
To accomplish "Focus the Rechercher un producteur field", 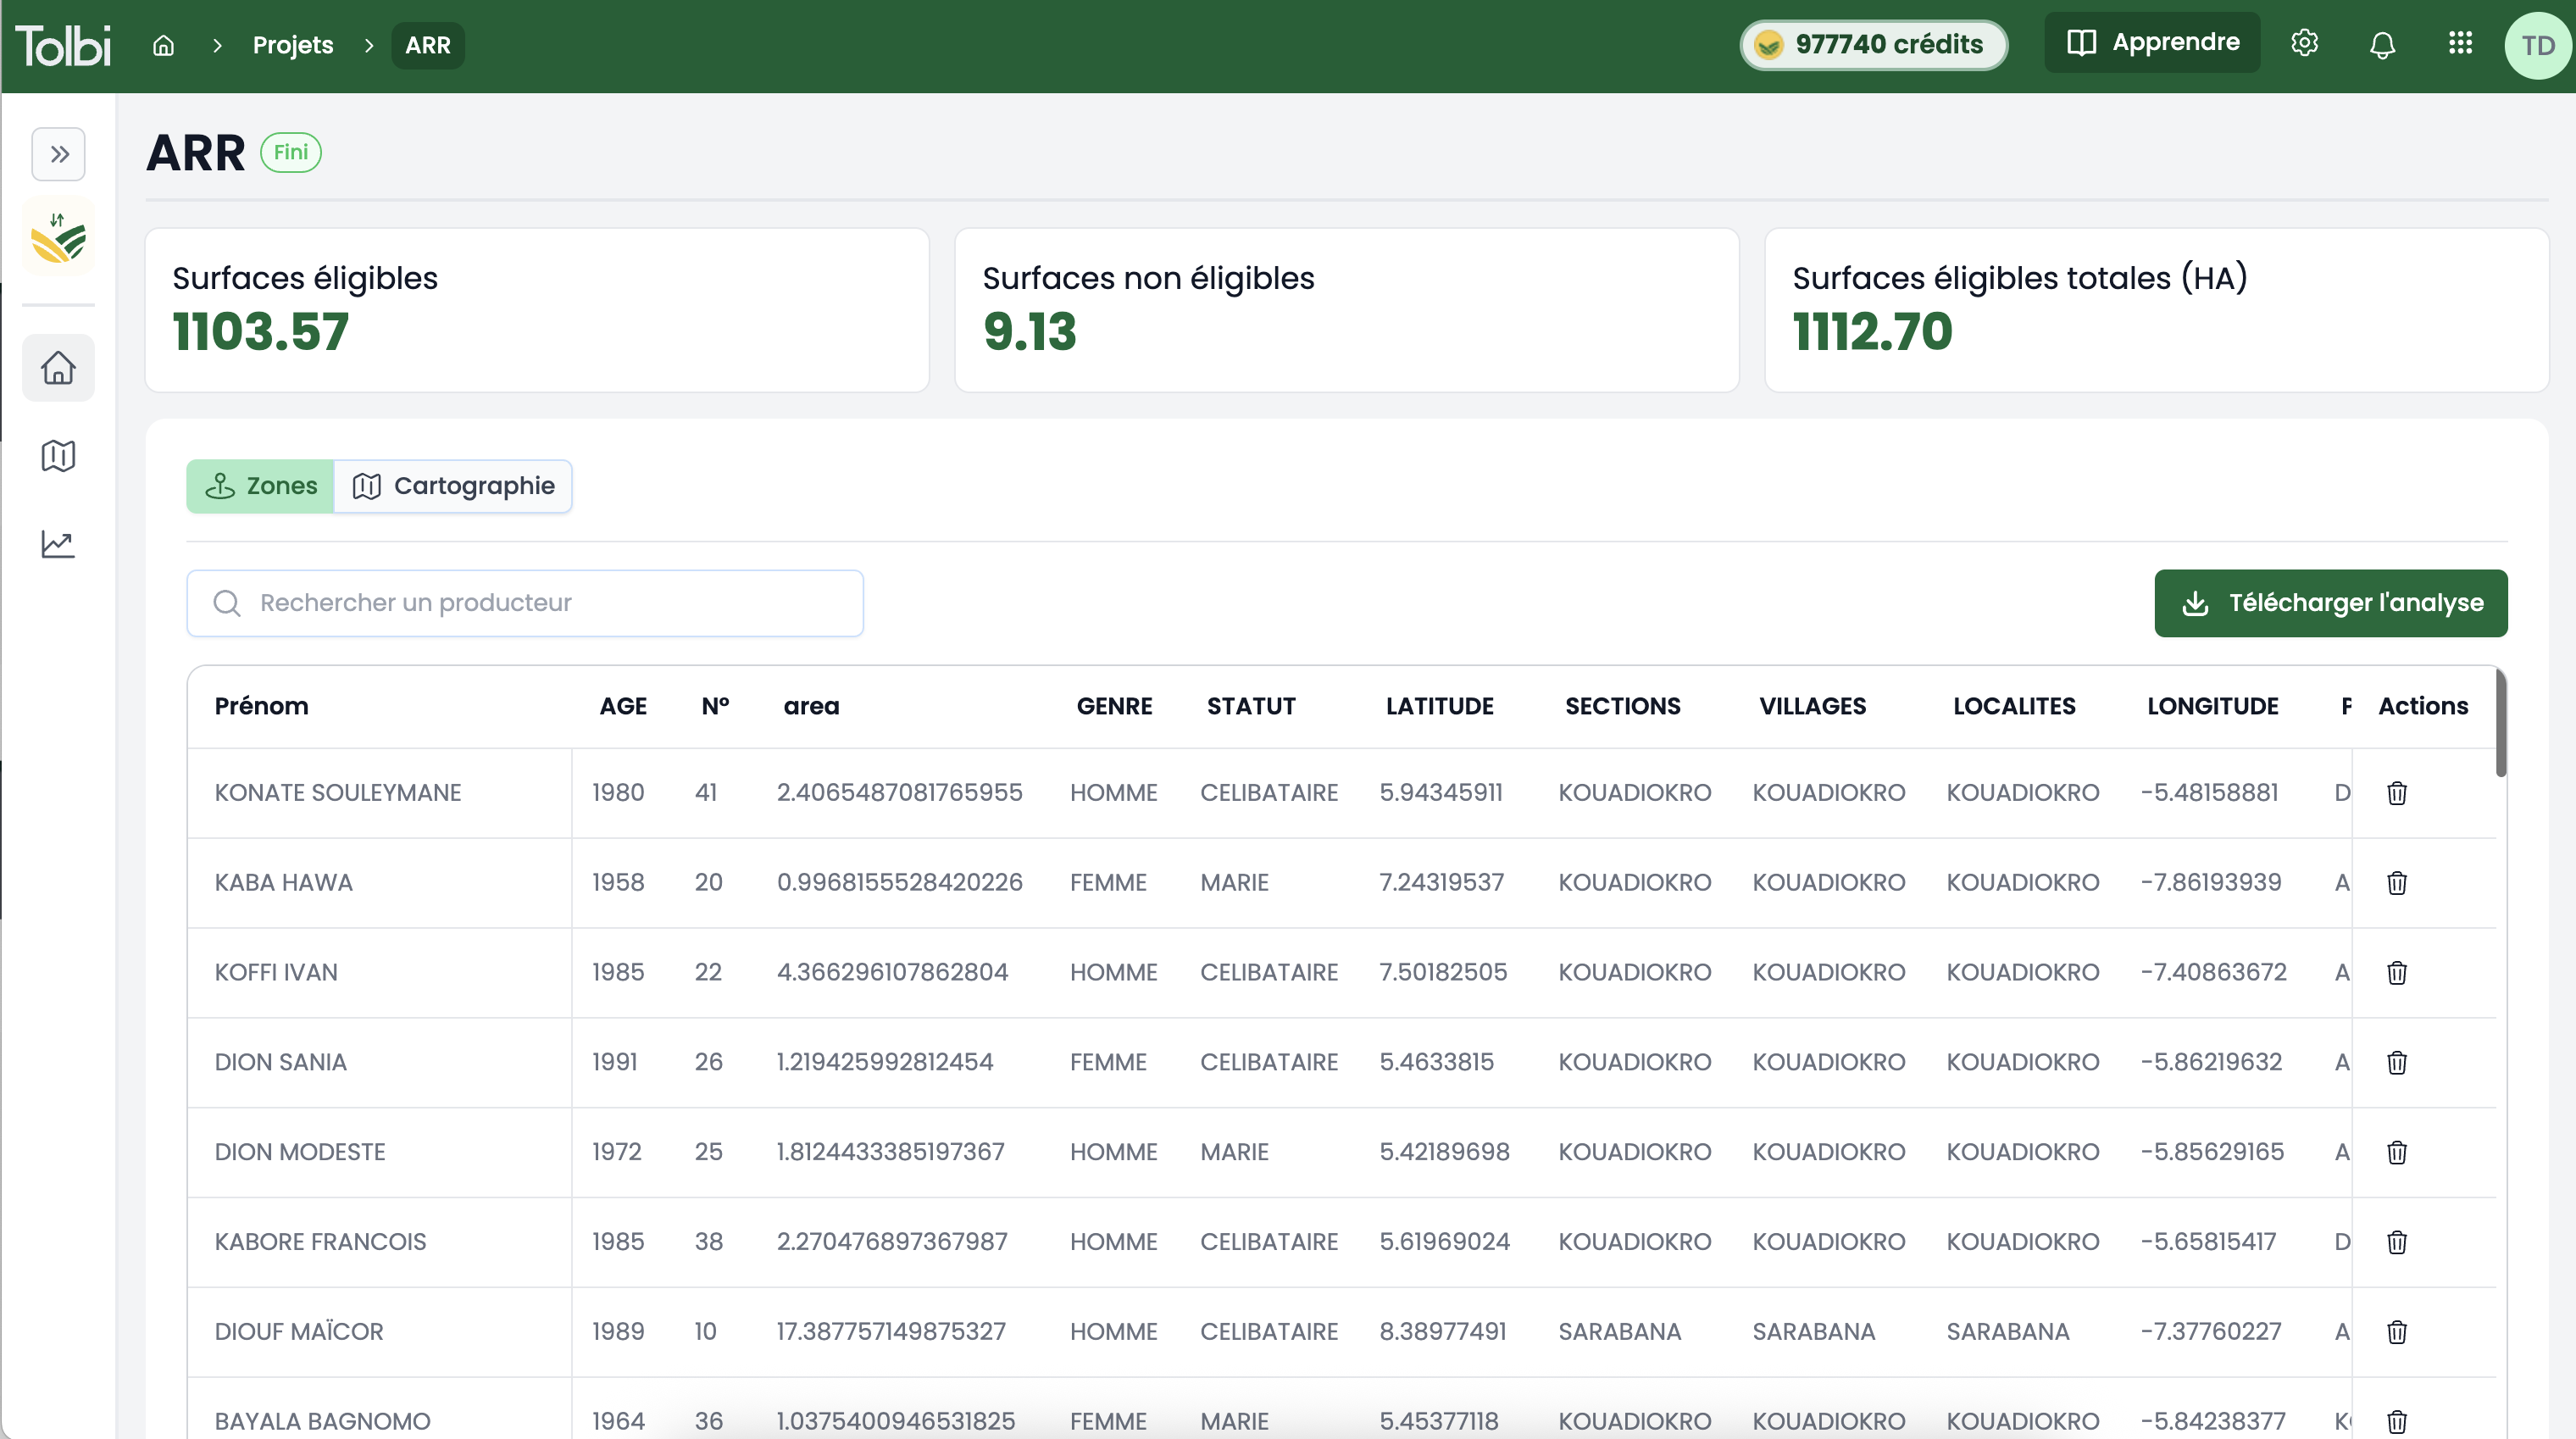I will tap(525, 603).
